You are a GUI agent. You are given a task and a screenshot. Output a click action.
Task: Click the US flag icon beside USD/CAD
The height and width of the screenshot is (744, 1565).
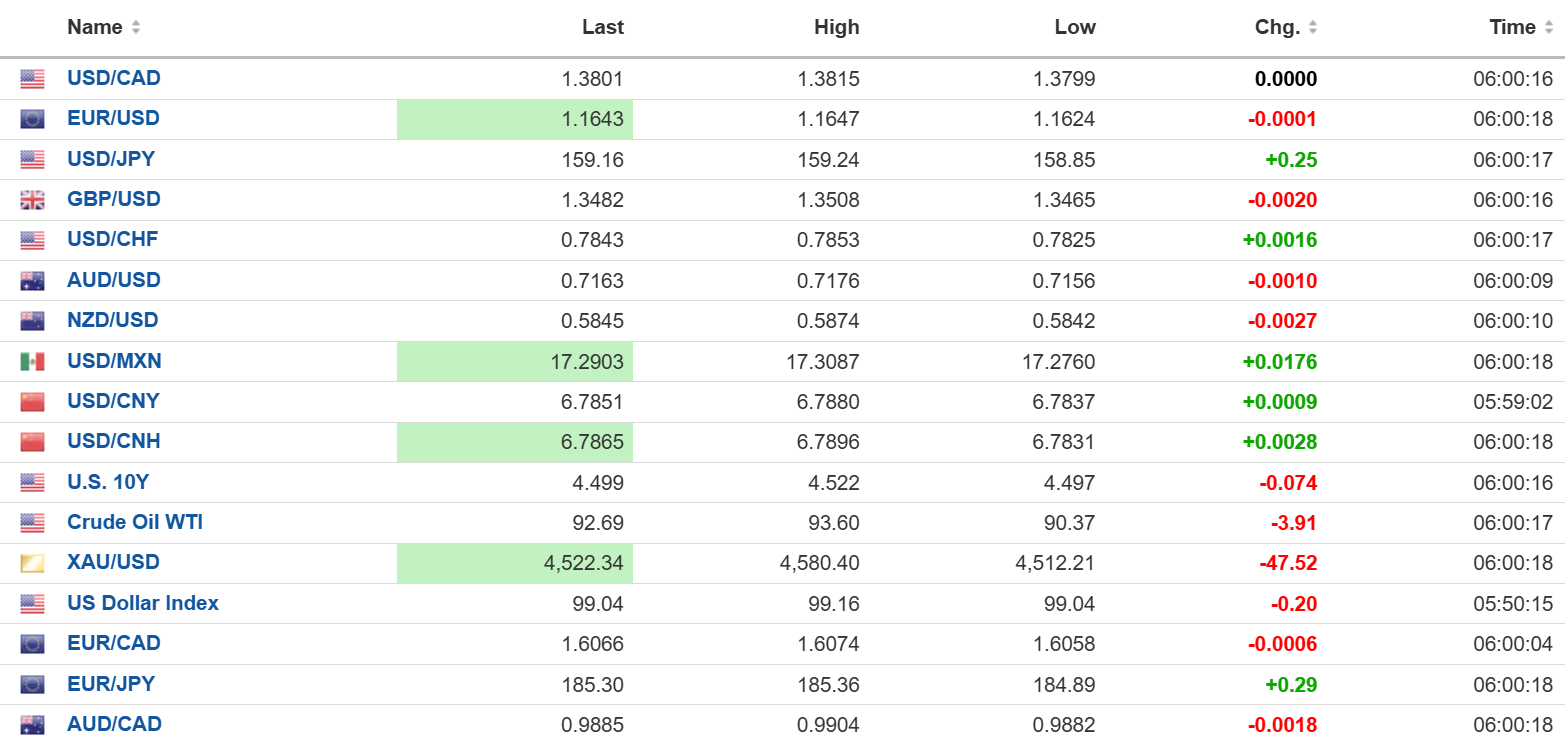(33, 79)
